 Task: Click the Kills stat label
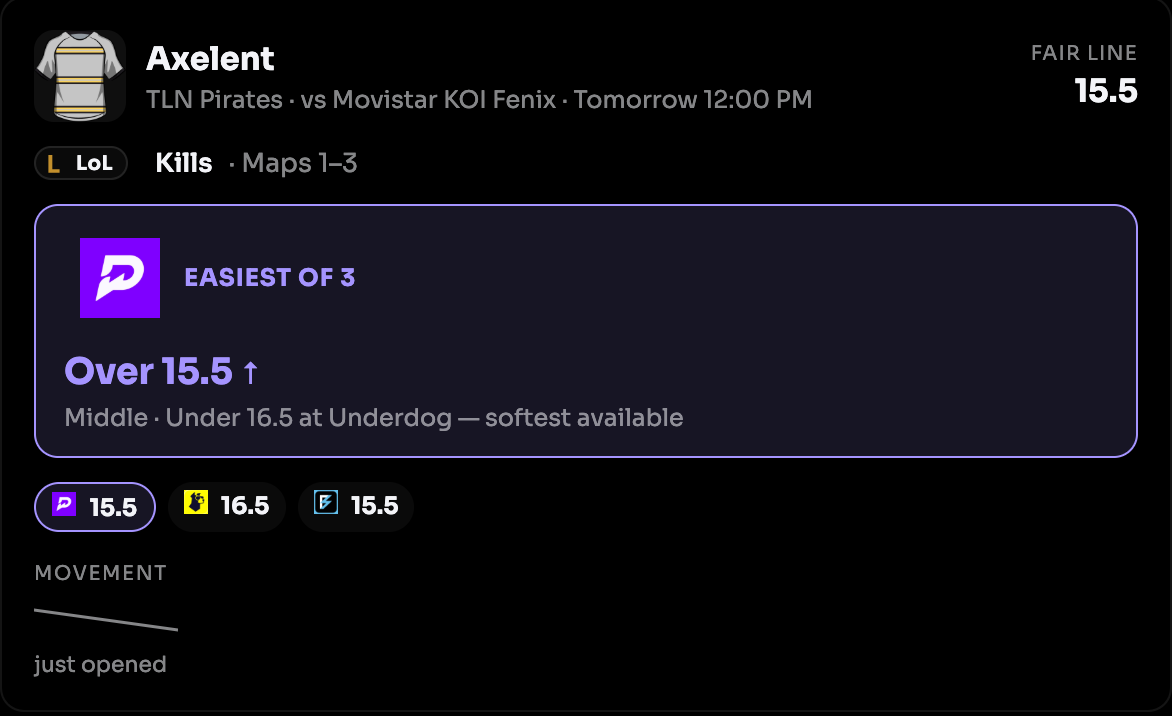click(184, 163)
